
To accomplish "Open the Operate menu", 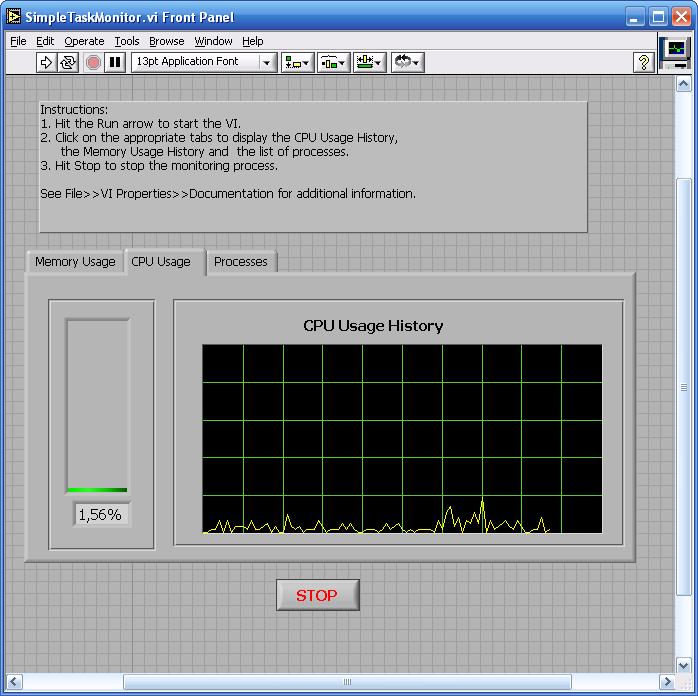I will click(84, 41).
